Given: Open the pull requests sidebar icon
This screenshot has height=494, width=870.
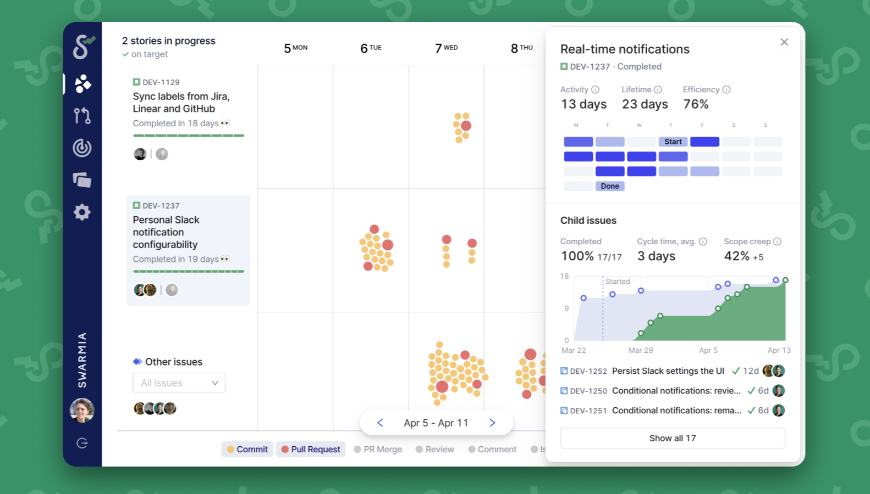Looking at the screenshot, I should pos(82,115).
